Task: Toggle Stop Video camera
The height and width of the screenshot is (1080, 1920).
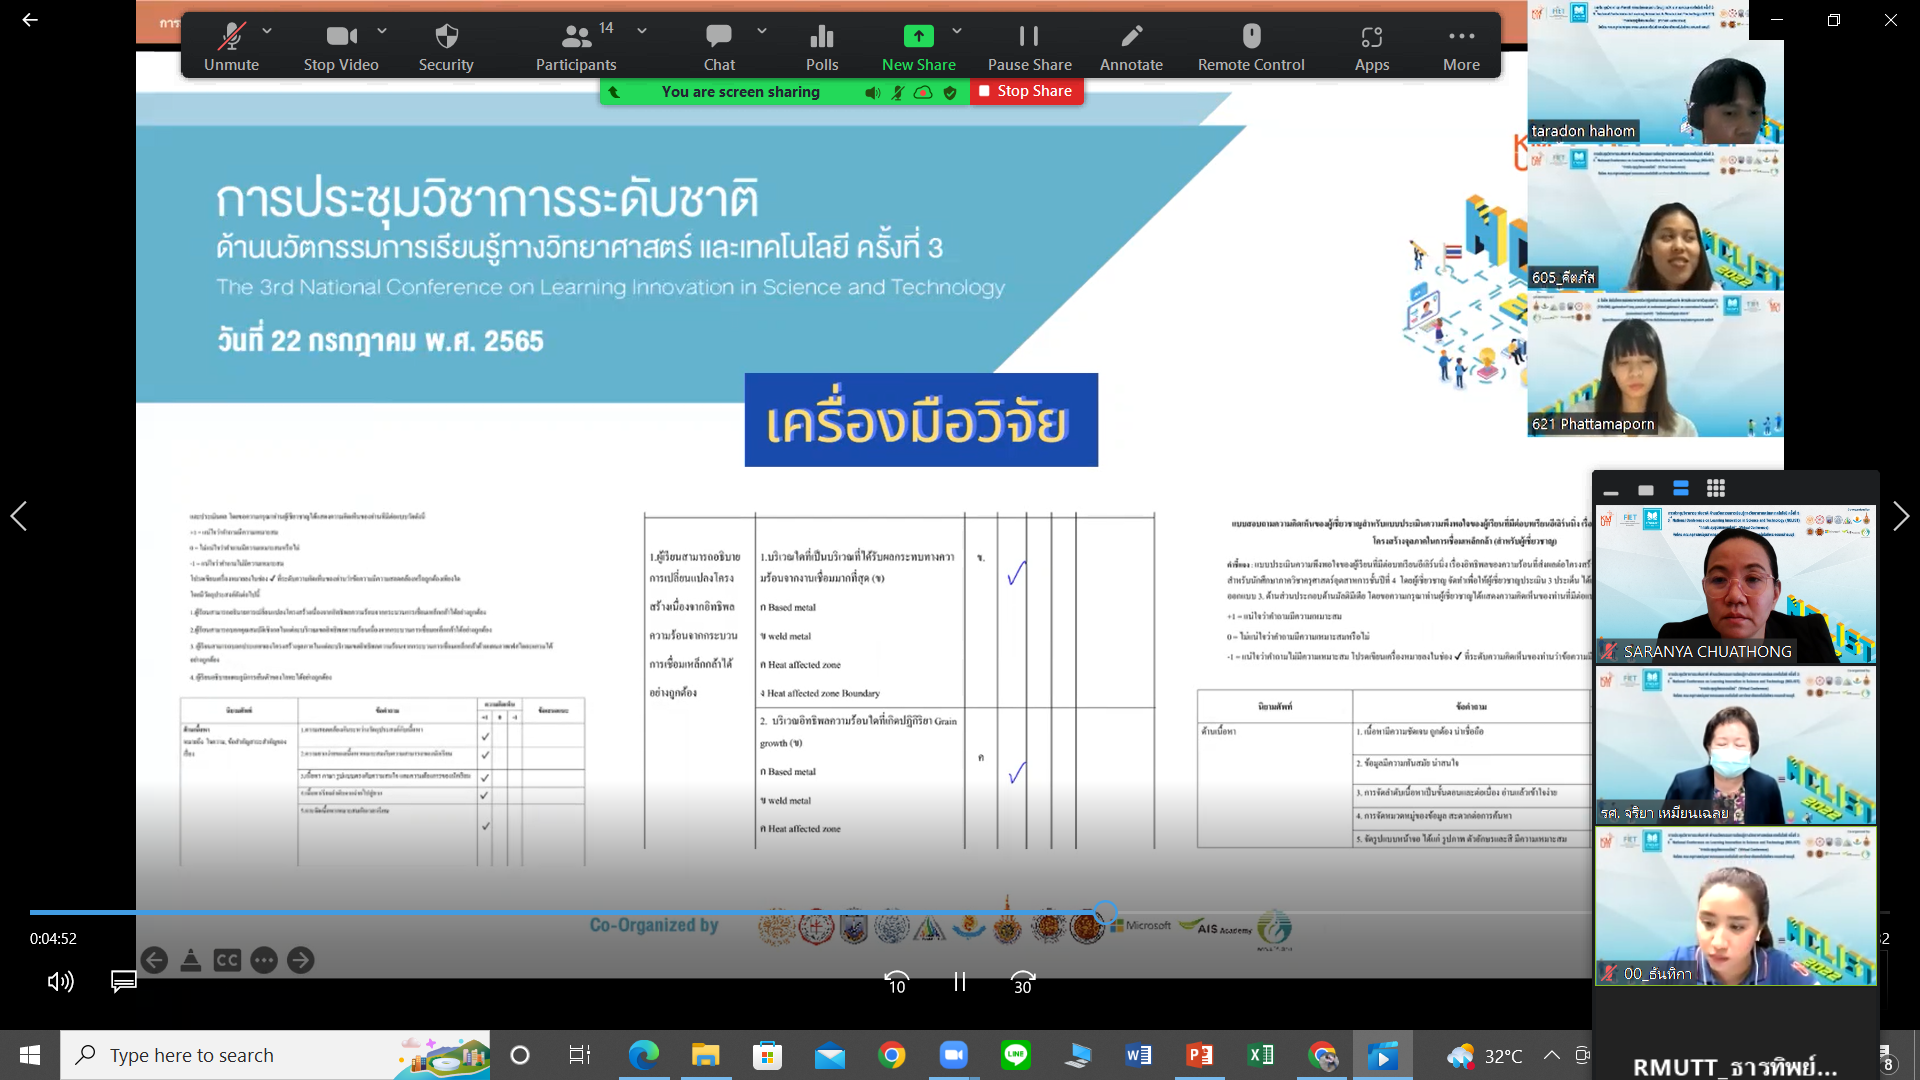Action: coord(341,37)
